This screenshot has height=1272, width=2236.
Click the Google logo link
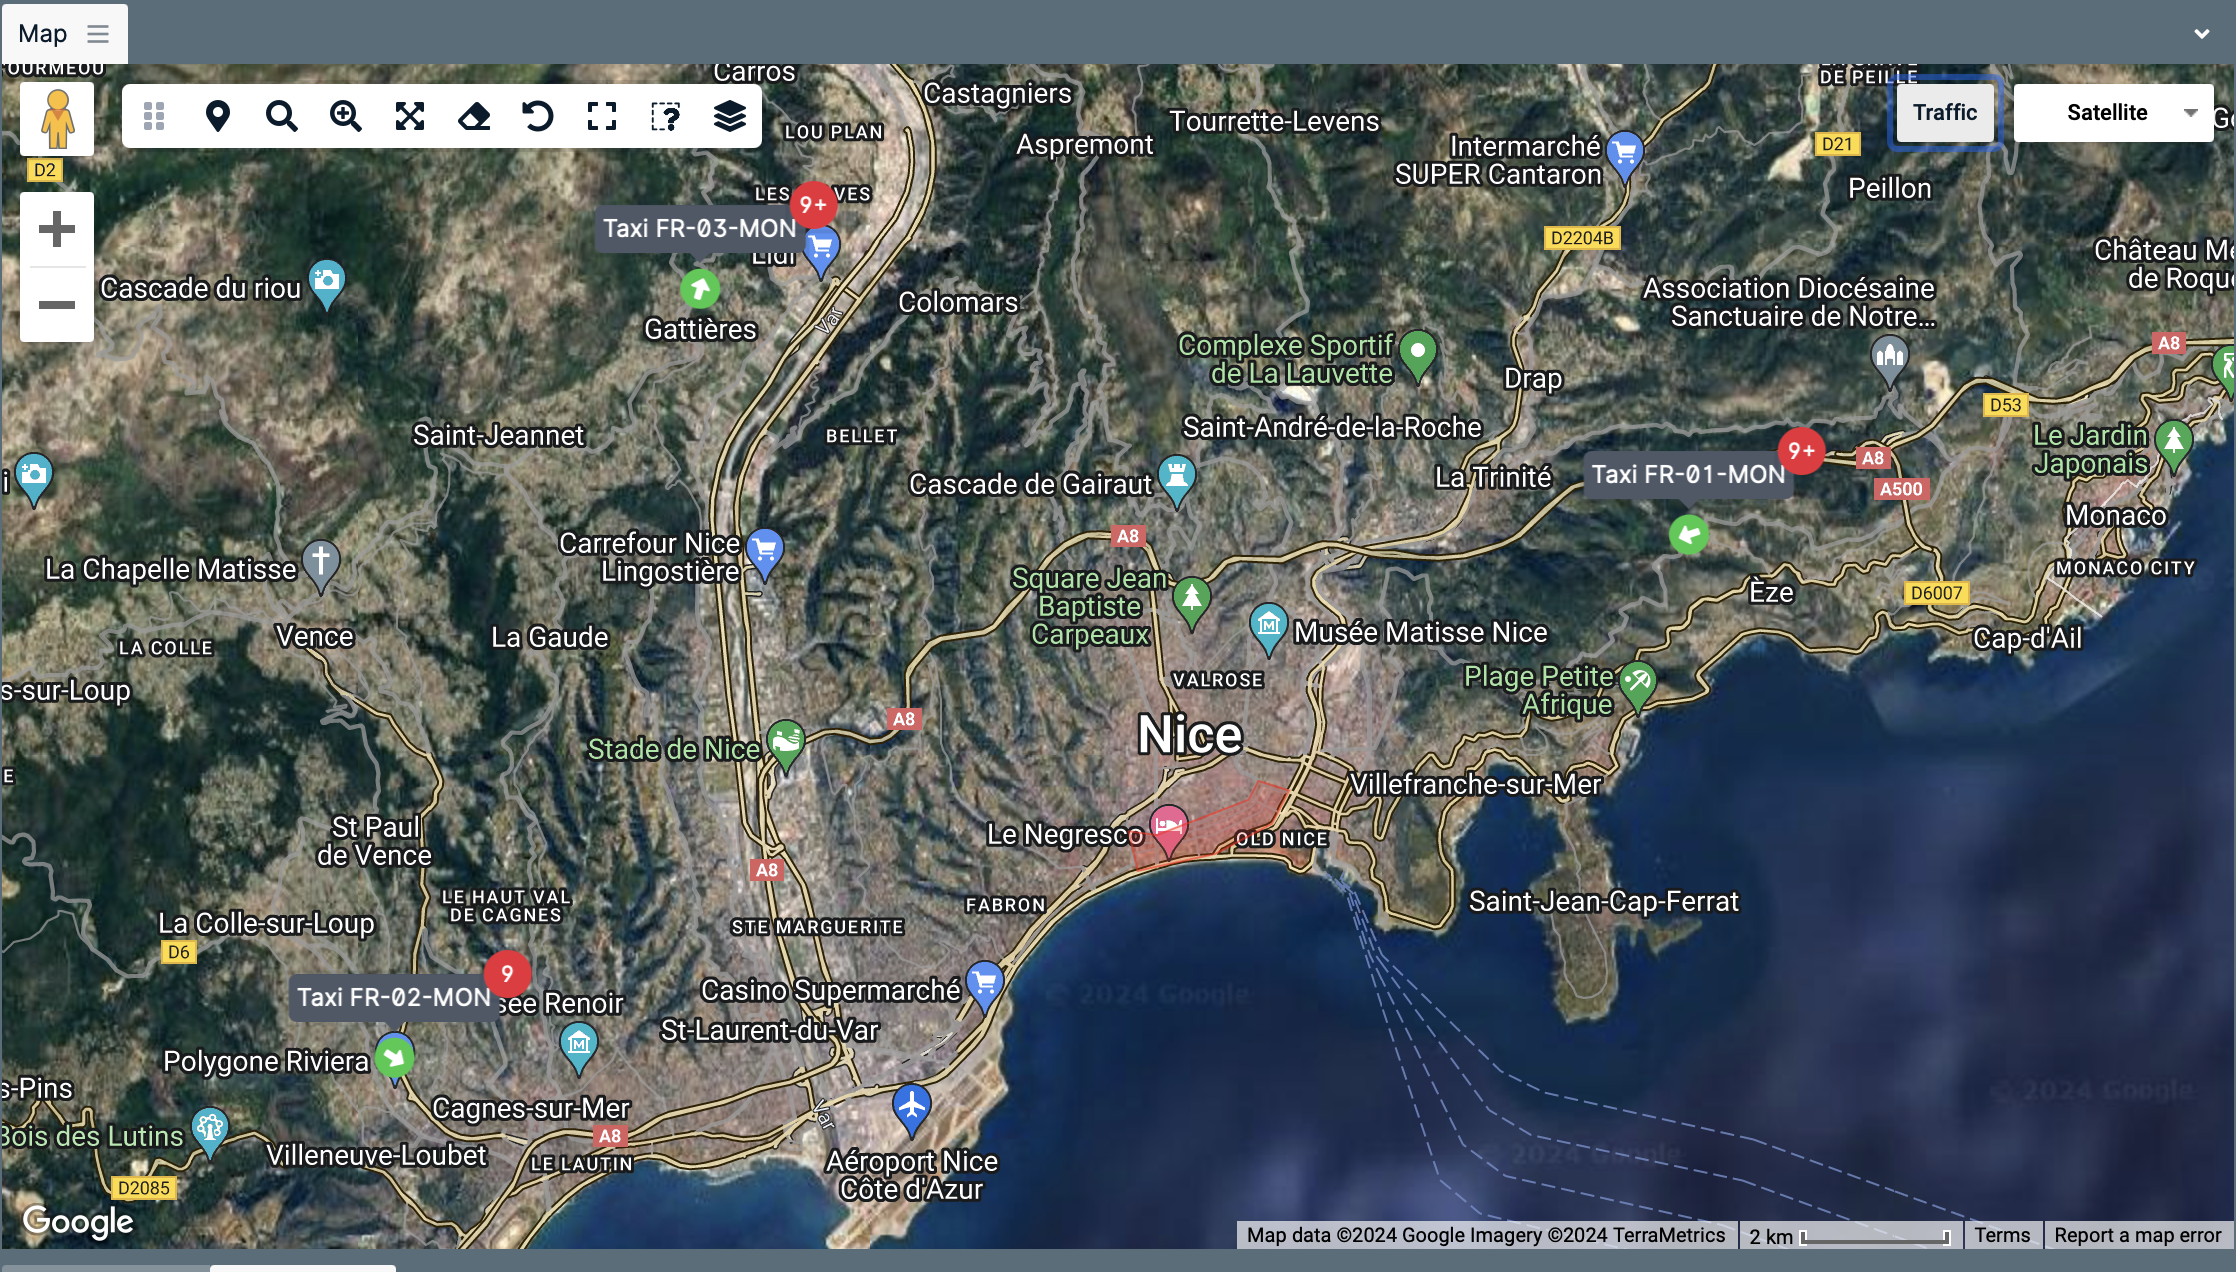point(78,1221)
